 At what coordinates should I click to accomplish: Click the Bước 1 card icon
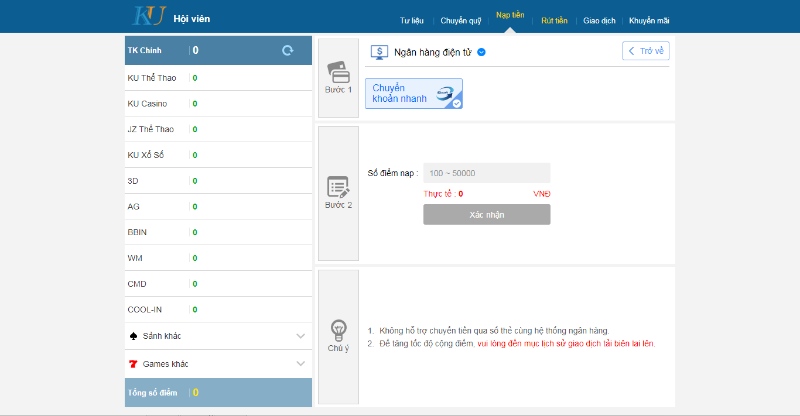point(338,74)
